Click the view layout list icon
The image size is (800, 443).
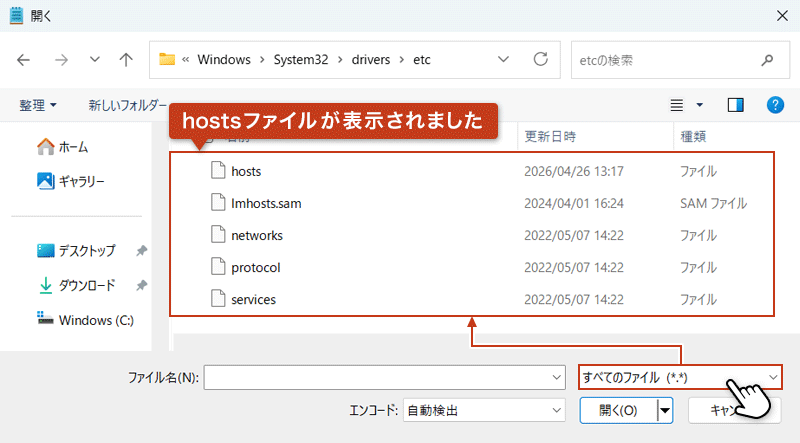677,105
